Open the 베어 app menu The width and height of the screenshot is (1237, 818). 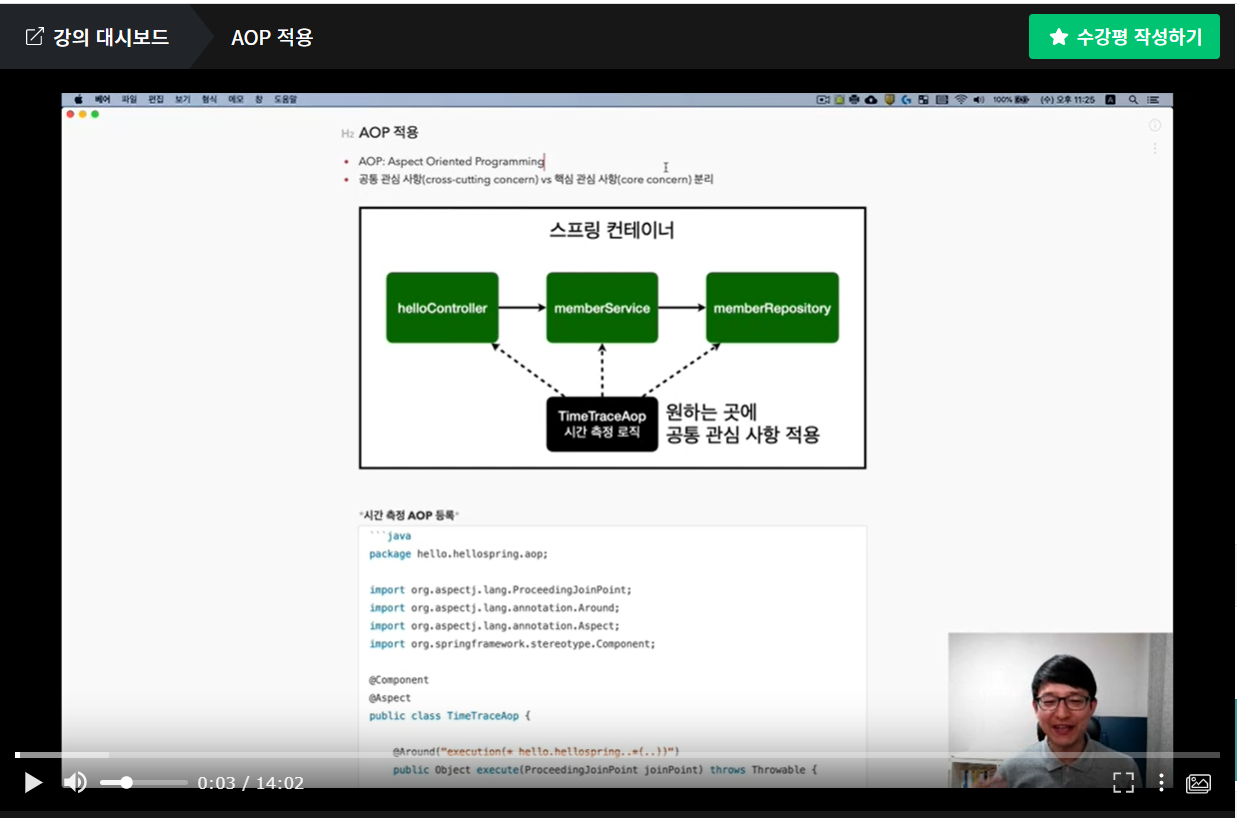[x=102, y=100]
